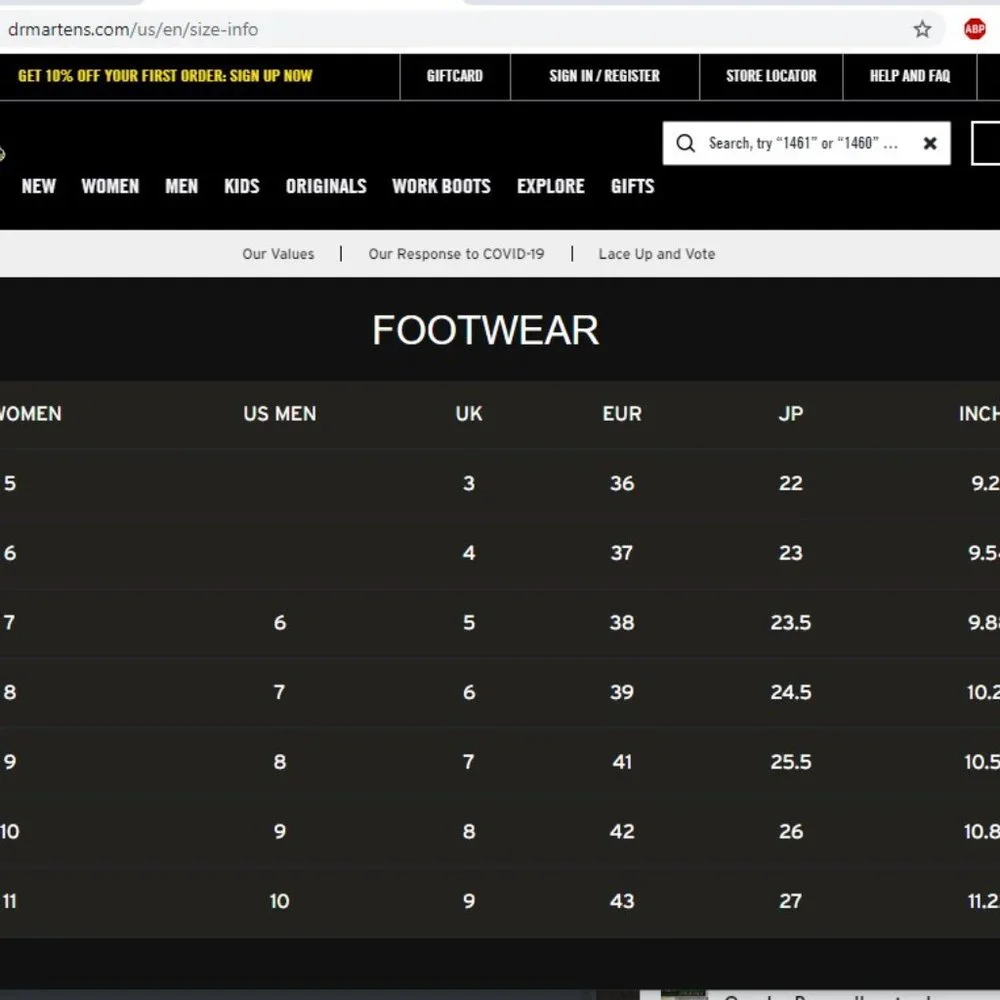Select EUR size 36 cell

622,483
